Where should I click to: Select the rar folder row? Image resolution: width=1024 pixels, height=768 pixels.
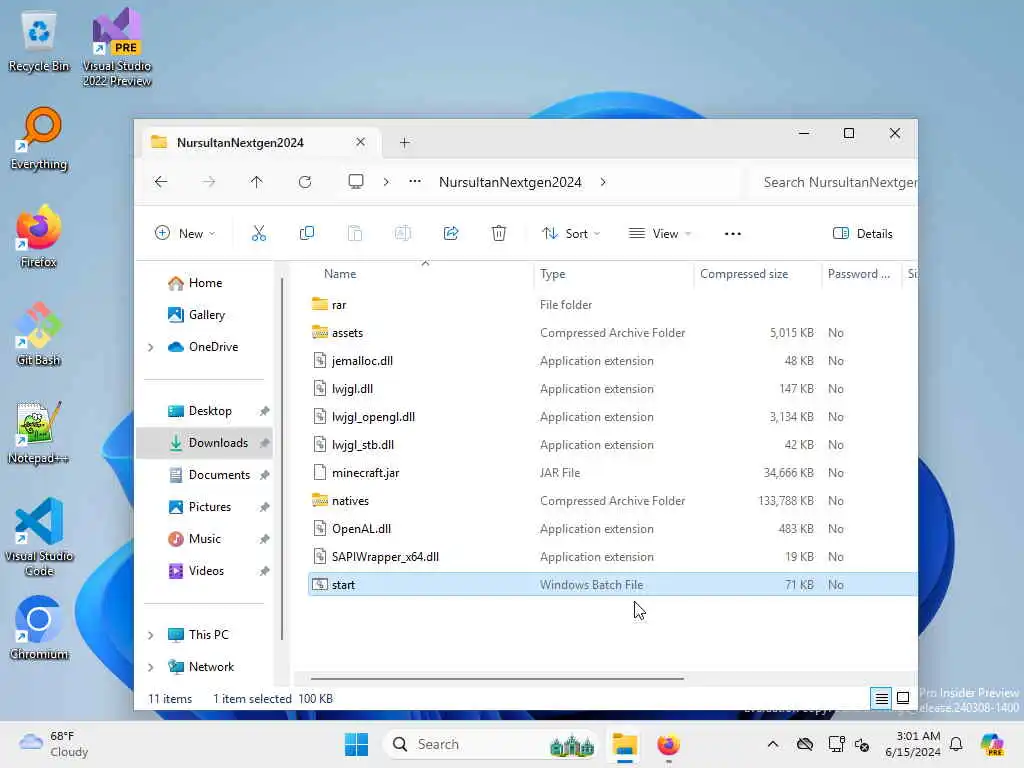612,305
